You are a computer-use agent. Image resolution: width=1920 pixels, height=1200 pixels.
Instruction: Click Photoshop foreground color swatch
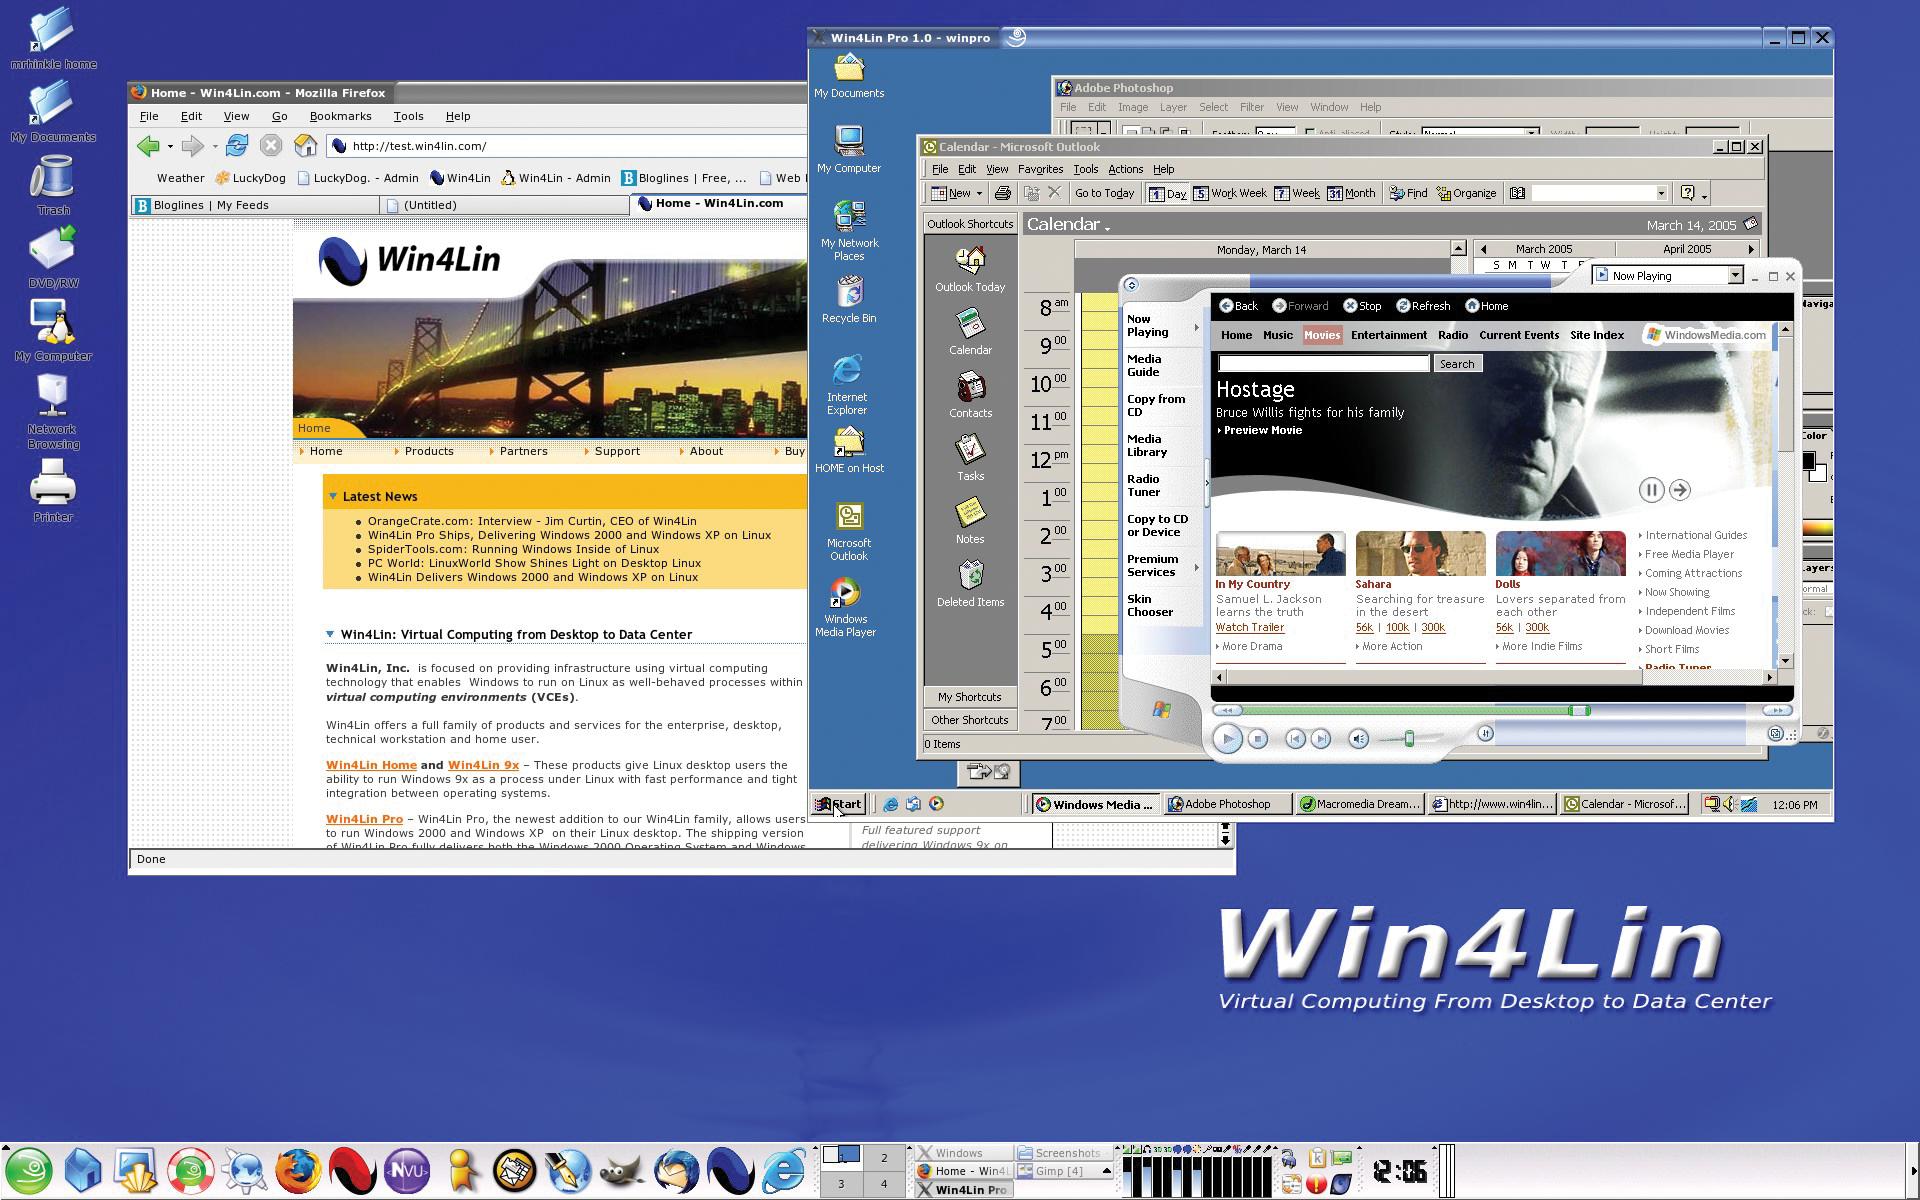coord(1808,461)
